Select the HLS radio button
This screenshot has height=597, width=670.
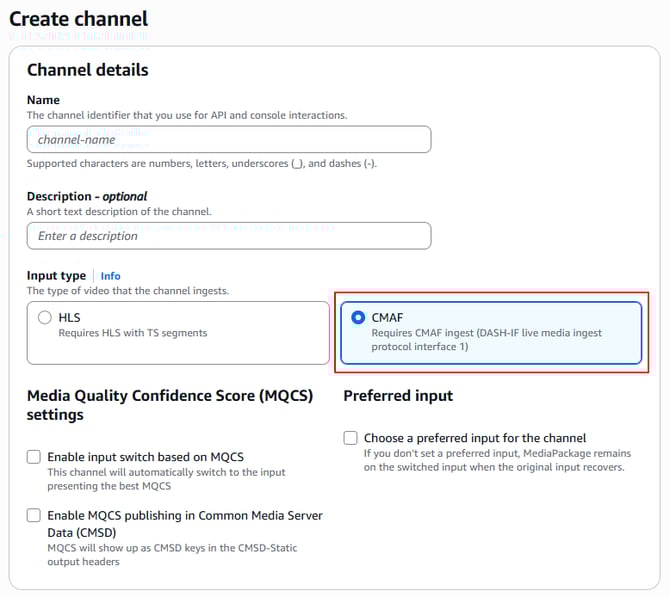click(x=44, y=318)
